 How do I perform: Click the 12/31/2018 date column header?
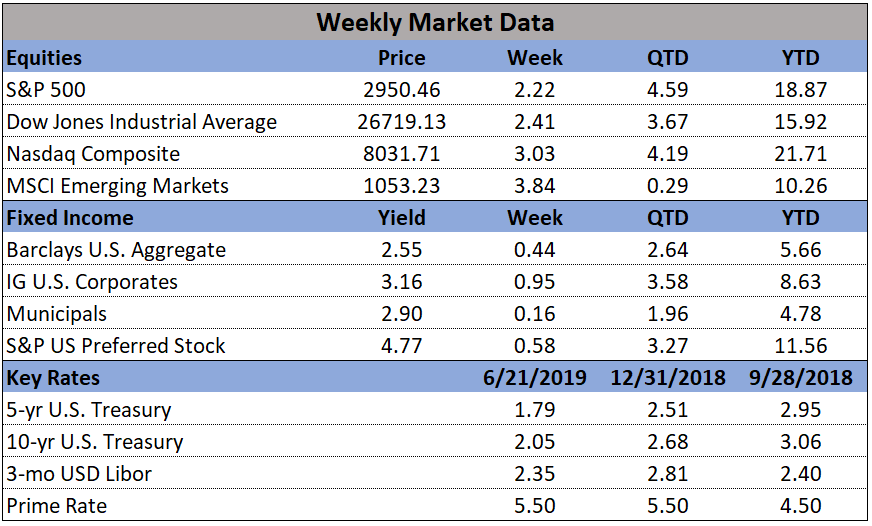(x=667, y=378)
